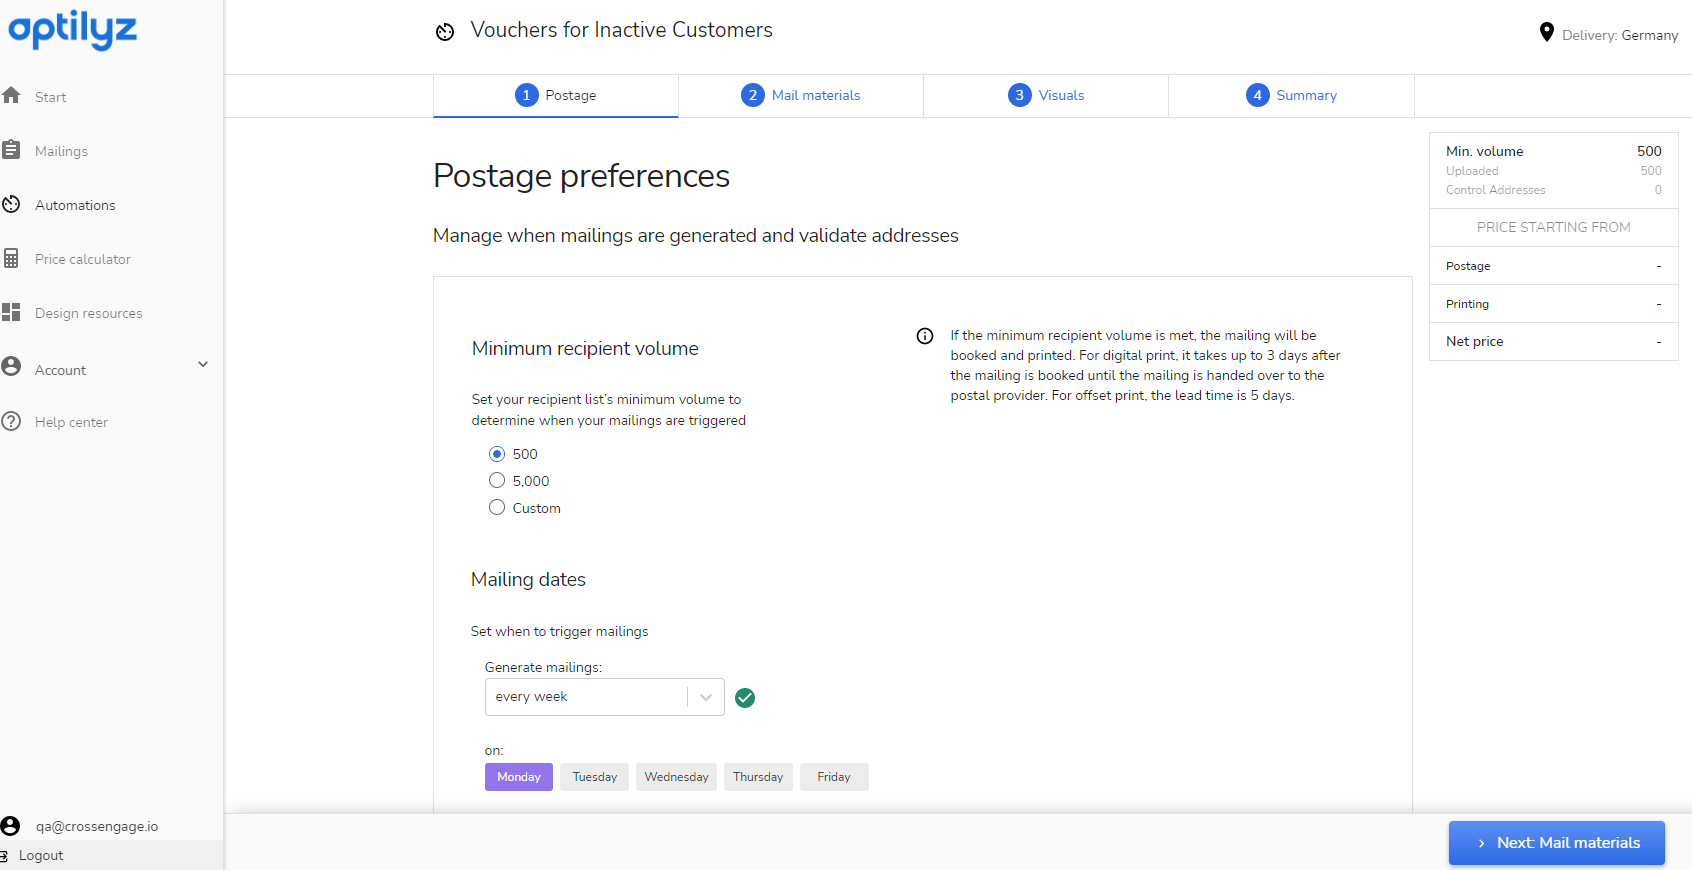Click the Start home icon in sidebar
The height and width of the screenshot is (870, 1692).
click(x=12, y=96)
